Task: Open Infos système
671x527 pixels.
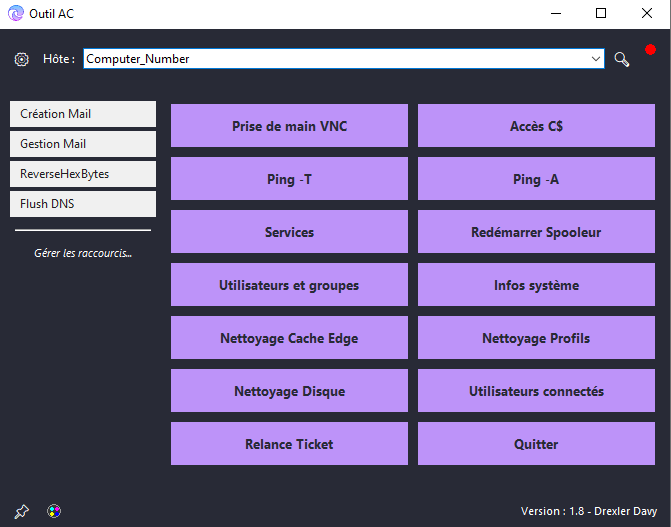Action: [536, 285]
